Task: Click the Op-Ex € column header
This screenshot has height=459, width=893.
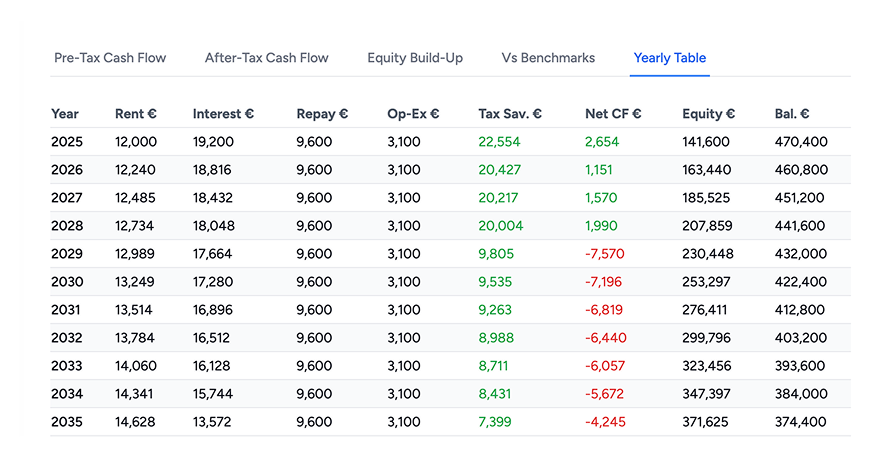Action: point(413,114)
